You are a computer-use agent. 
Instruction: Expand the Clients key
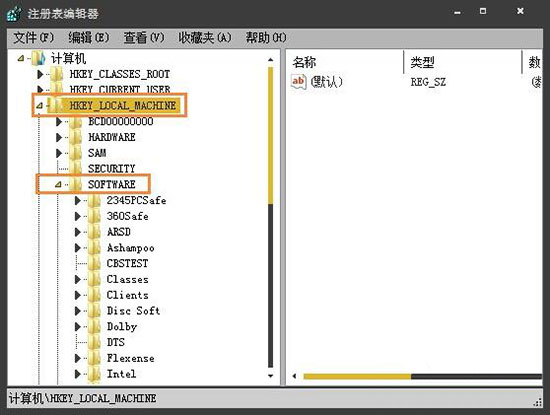[x=78, y=295]
